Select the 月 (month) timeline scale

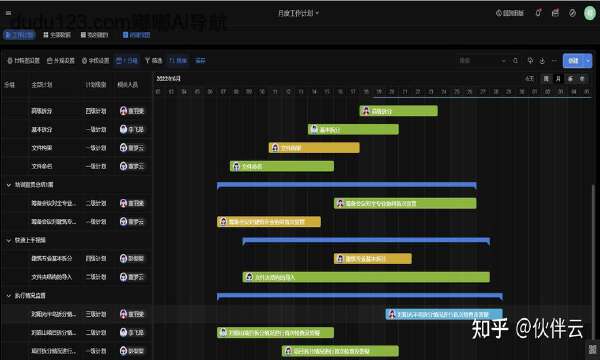[558, 79]
